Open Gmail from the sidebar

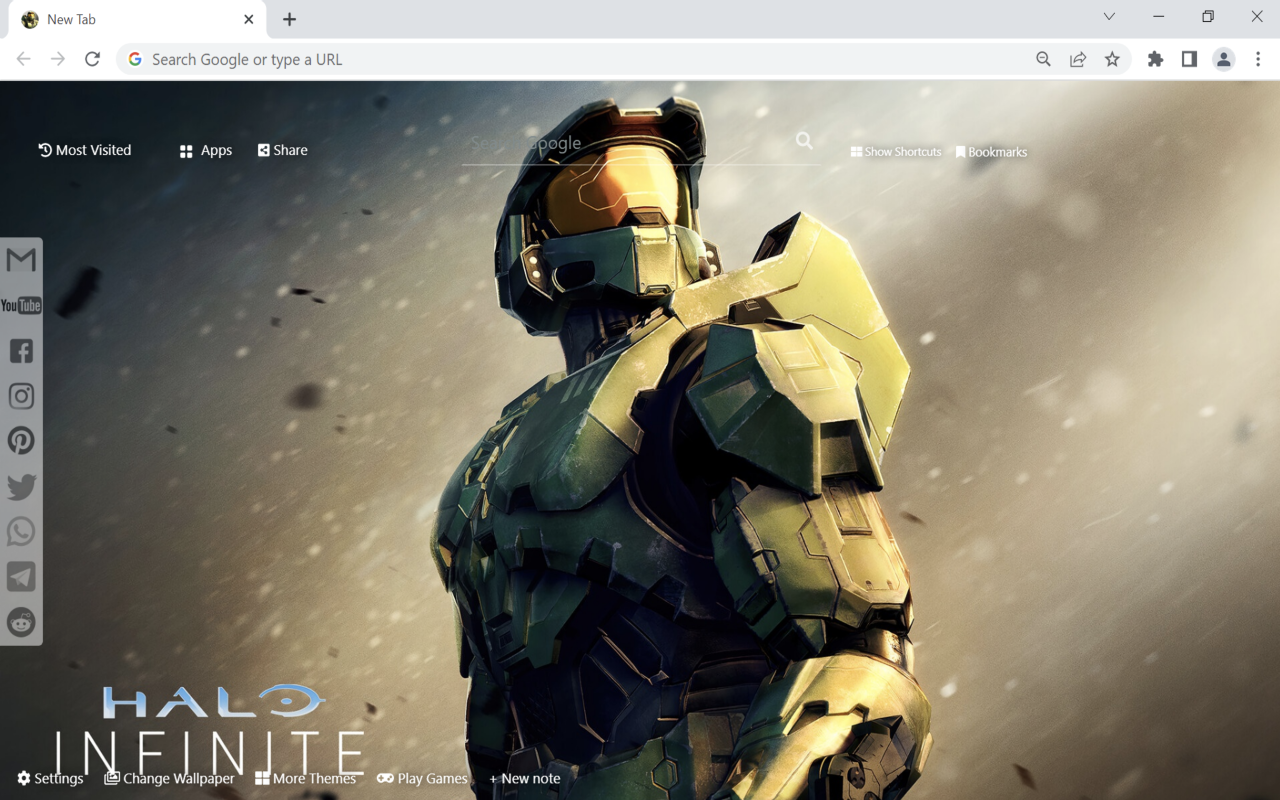(x=21, y=259)
